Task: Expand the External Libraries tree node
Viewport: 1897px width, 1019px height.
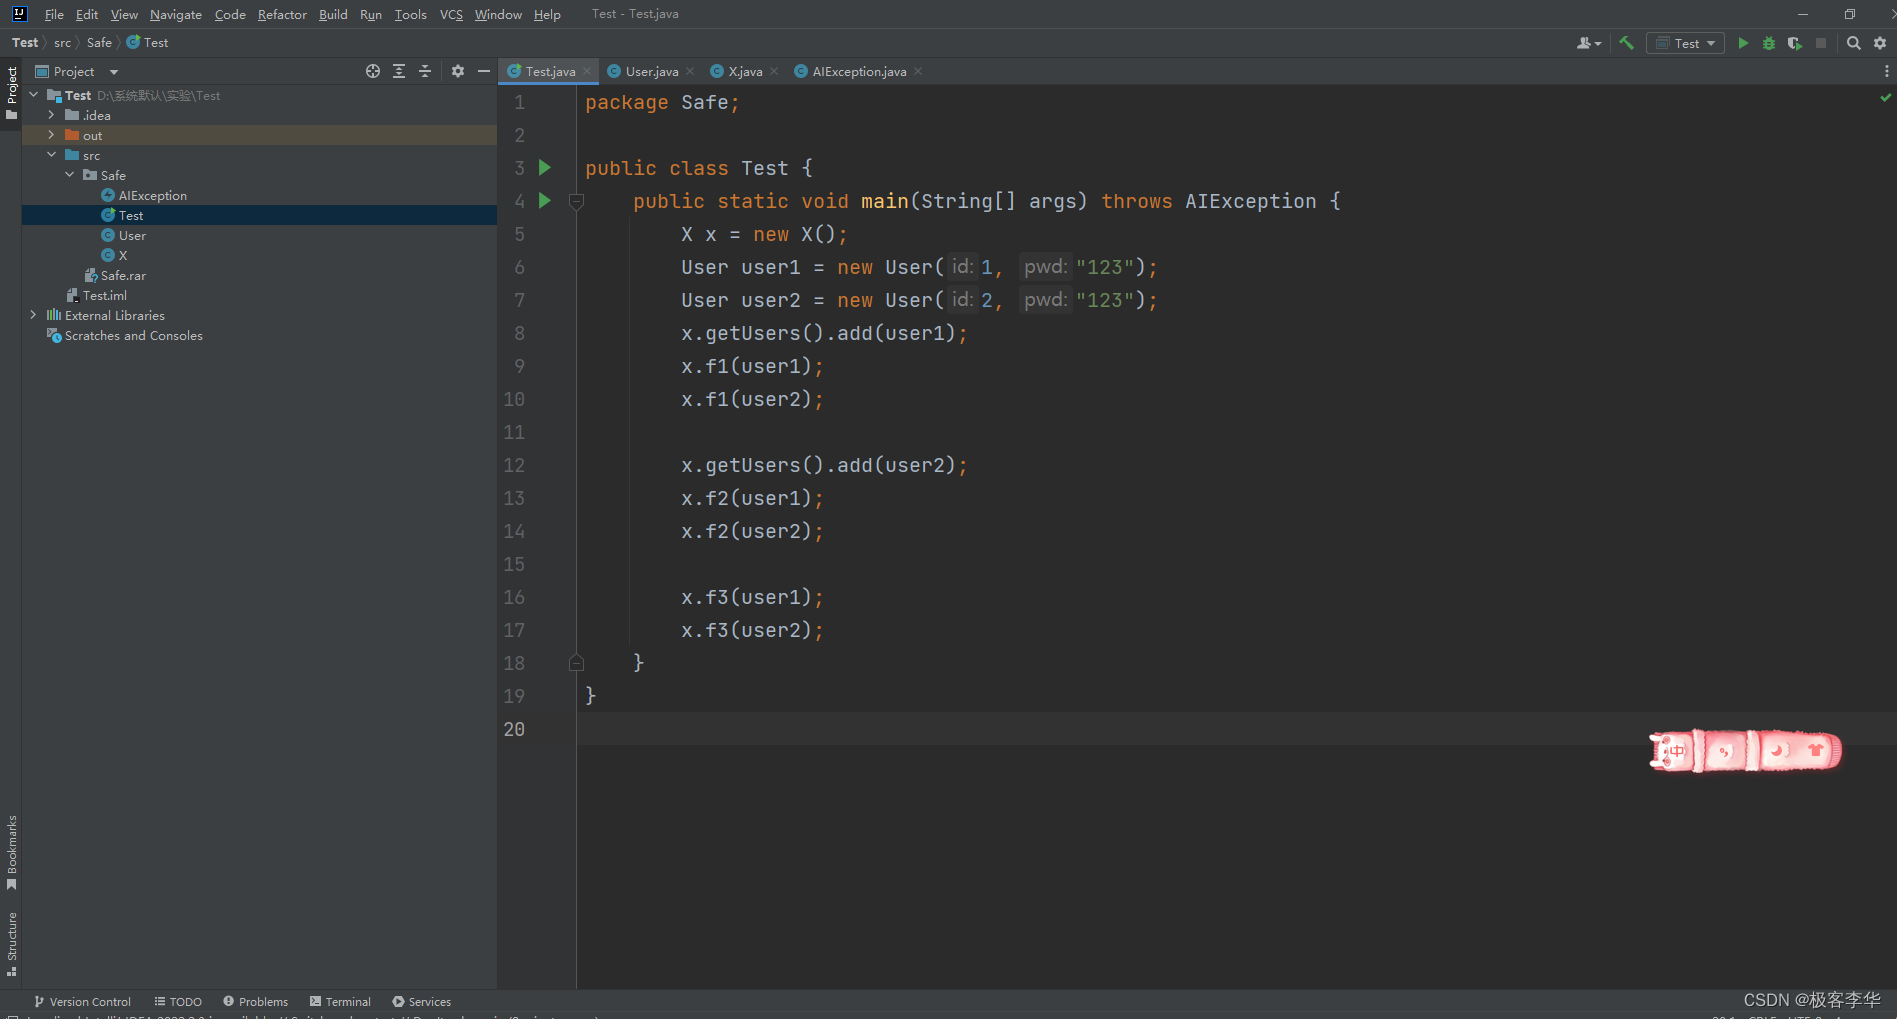Action: point(34,315)
